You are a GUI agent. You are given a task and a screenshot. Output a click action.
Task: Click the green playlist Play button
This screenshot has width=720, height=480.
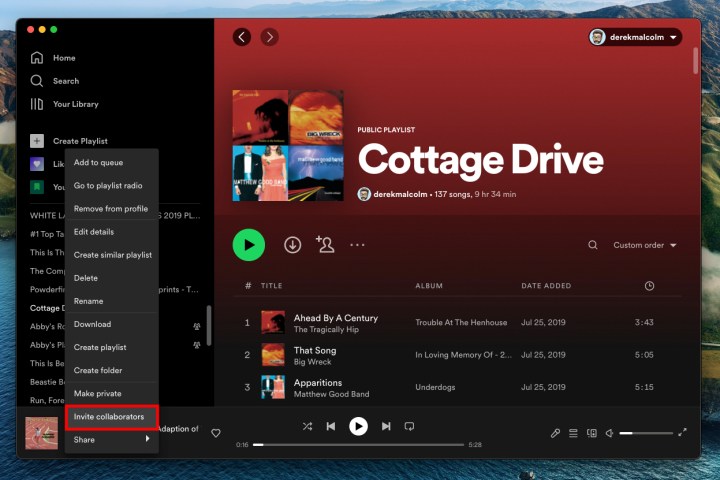pos(249,244)
